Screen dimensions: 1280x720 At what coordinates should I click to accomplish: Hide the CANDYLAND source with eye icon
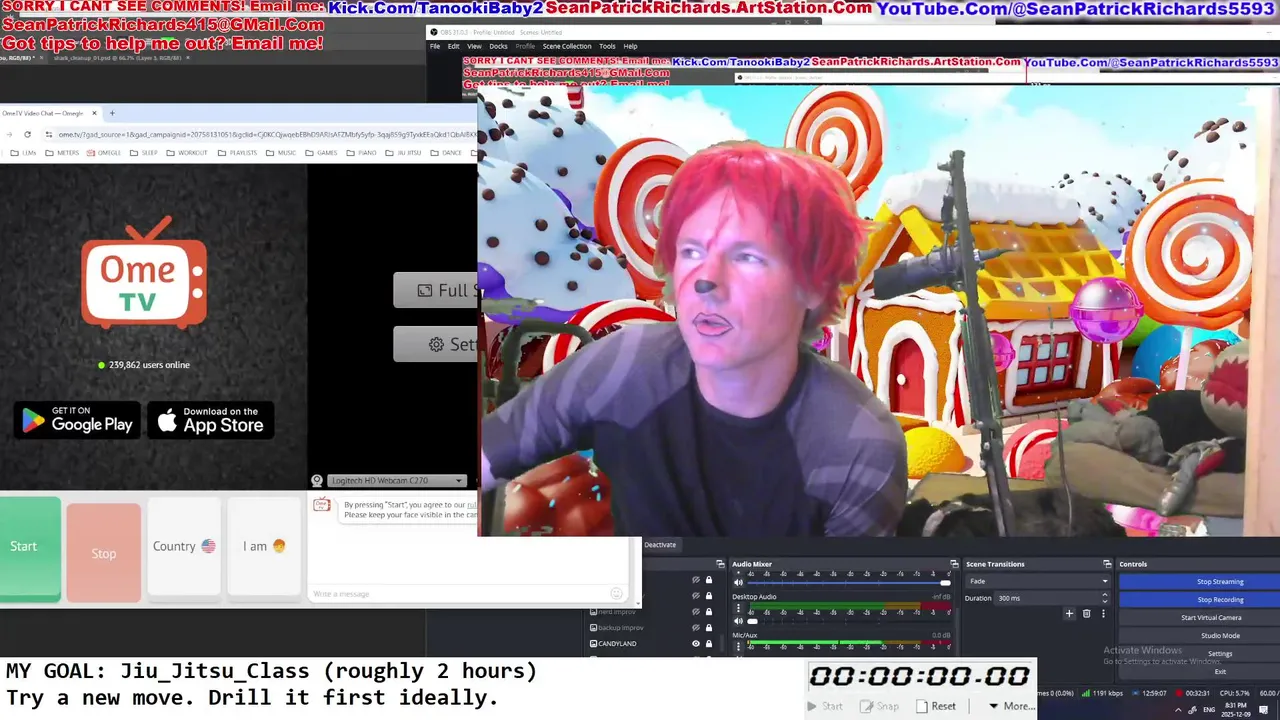pos(696,644)
